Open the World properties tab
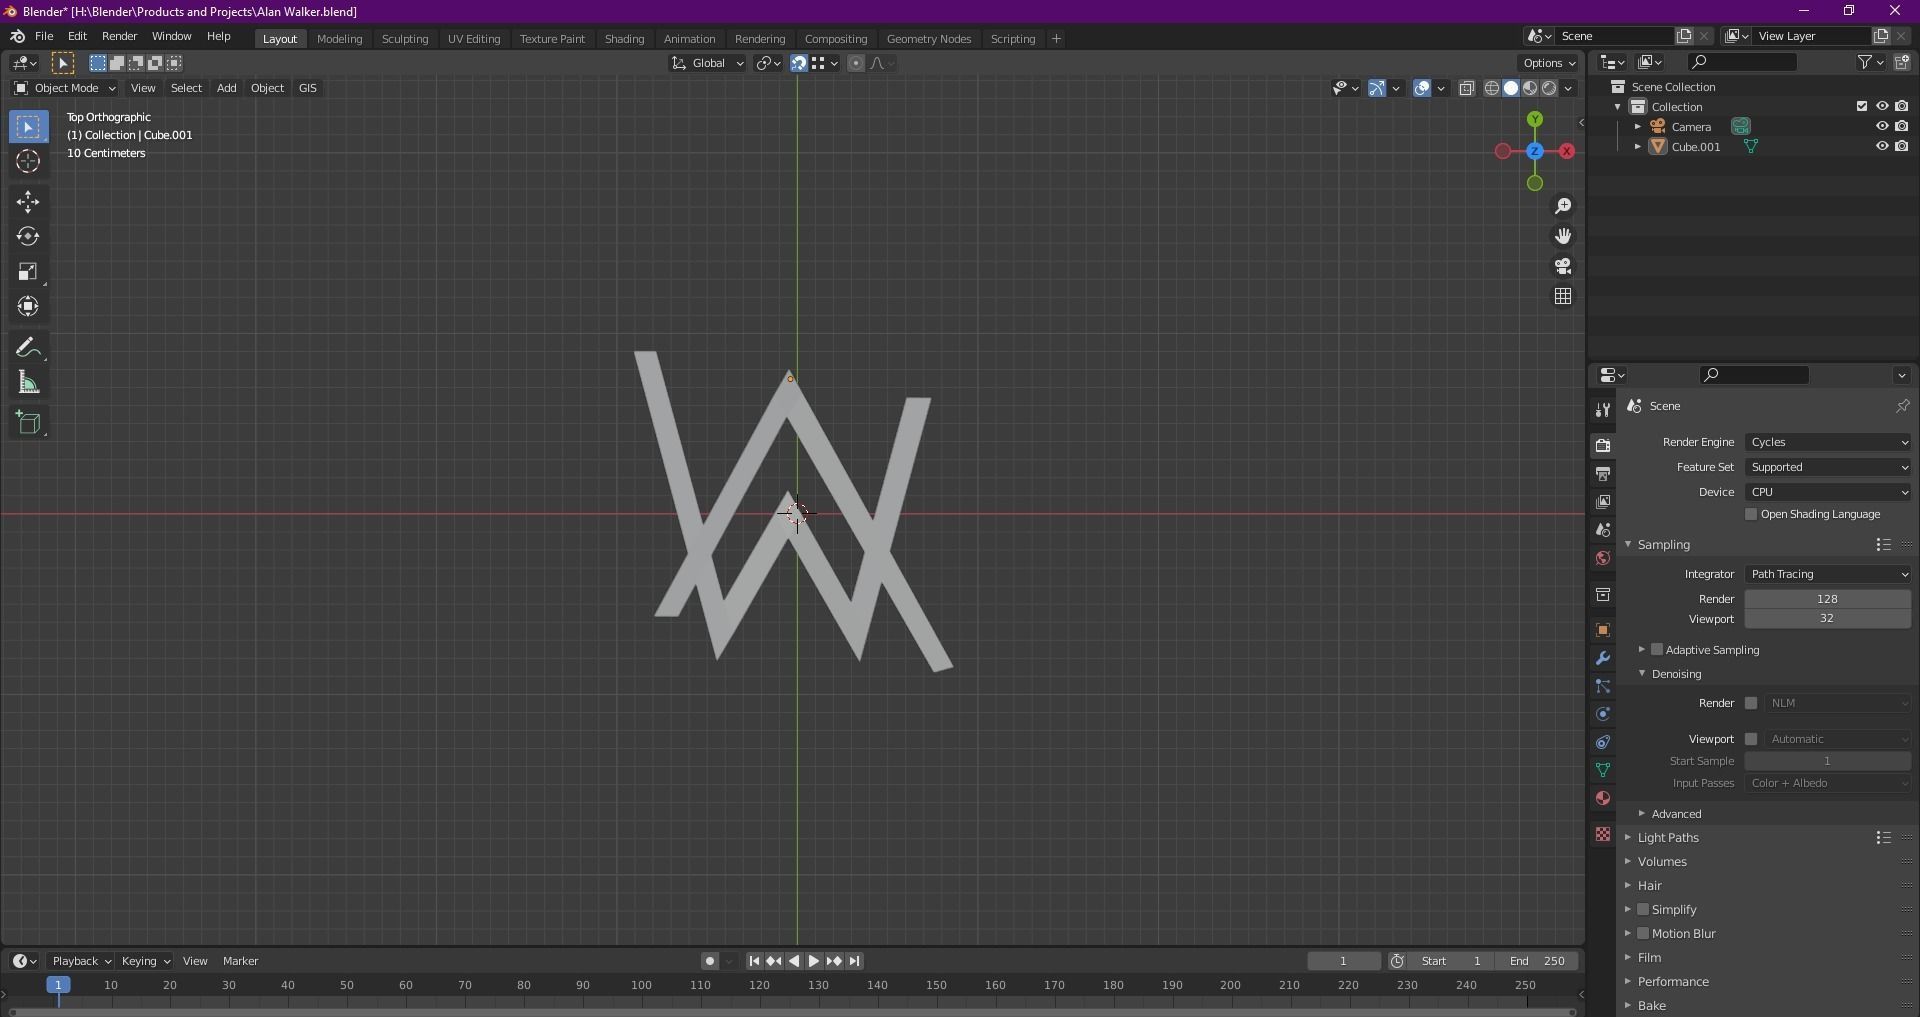Image resolution: width=1920 pixels, height=1017 pixels. (x=1603, y=558)
